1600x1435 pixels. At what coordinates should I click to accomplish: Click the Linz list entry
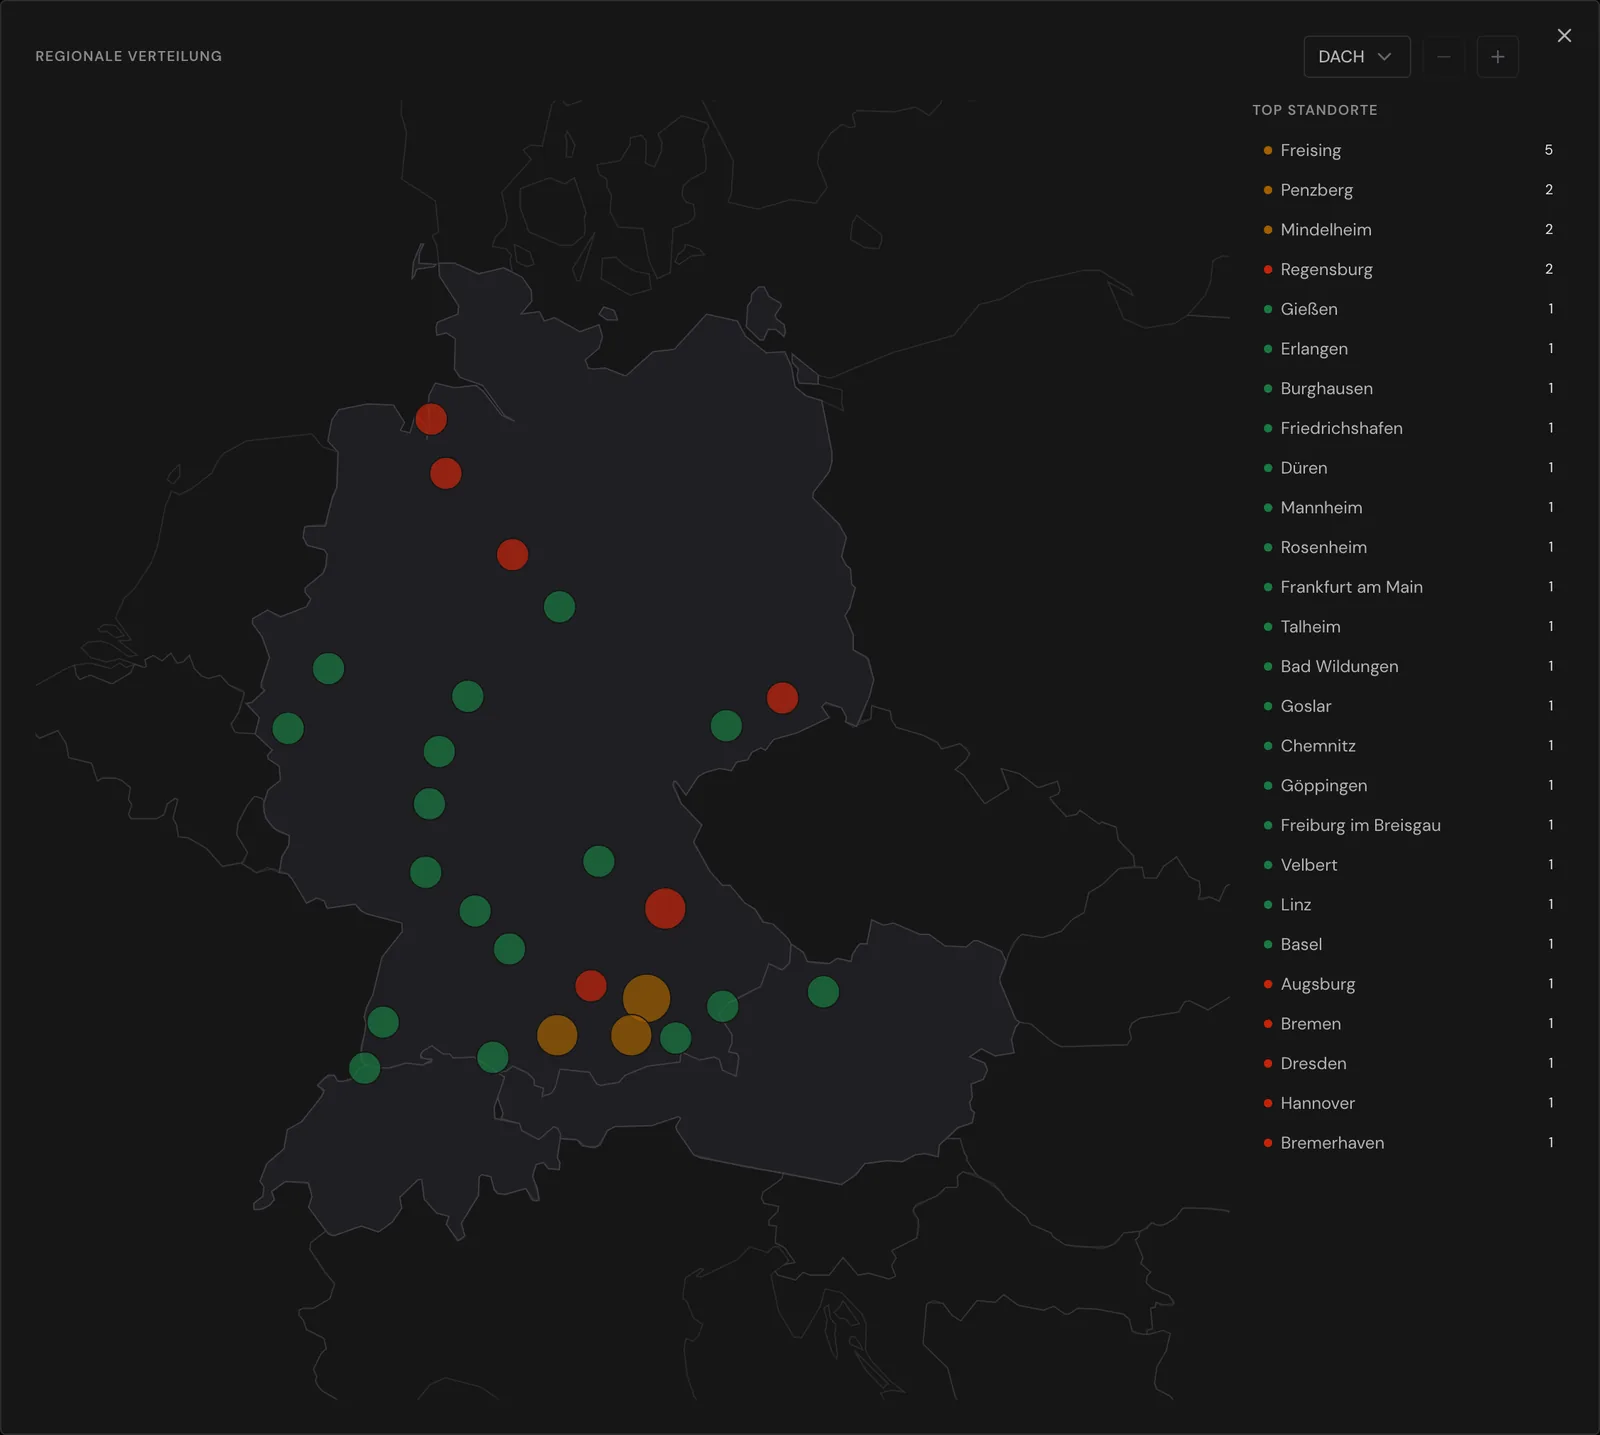1408,905
